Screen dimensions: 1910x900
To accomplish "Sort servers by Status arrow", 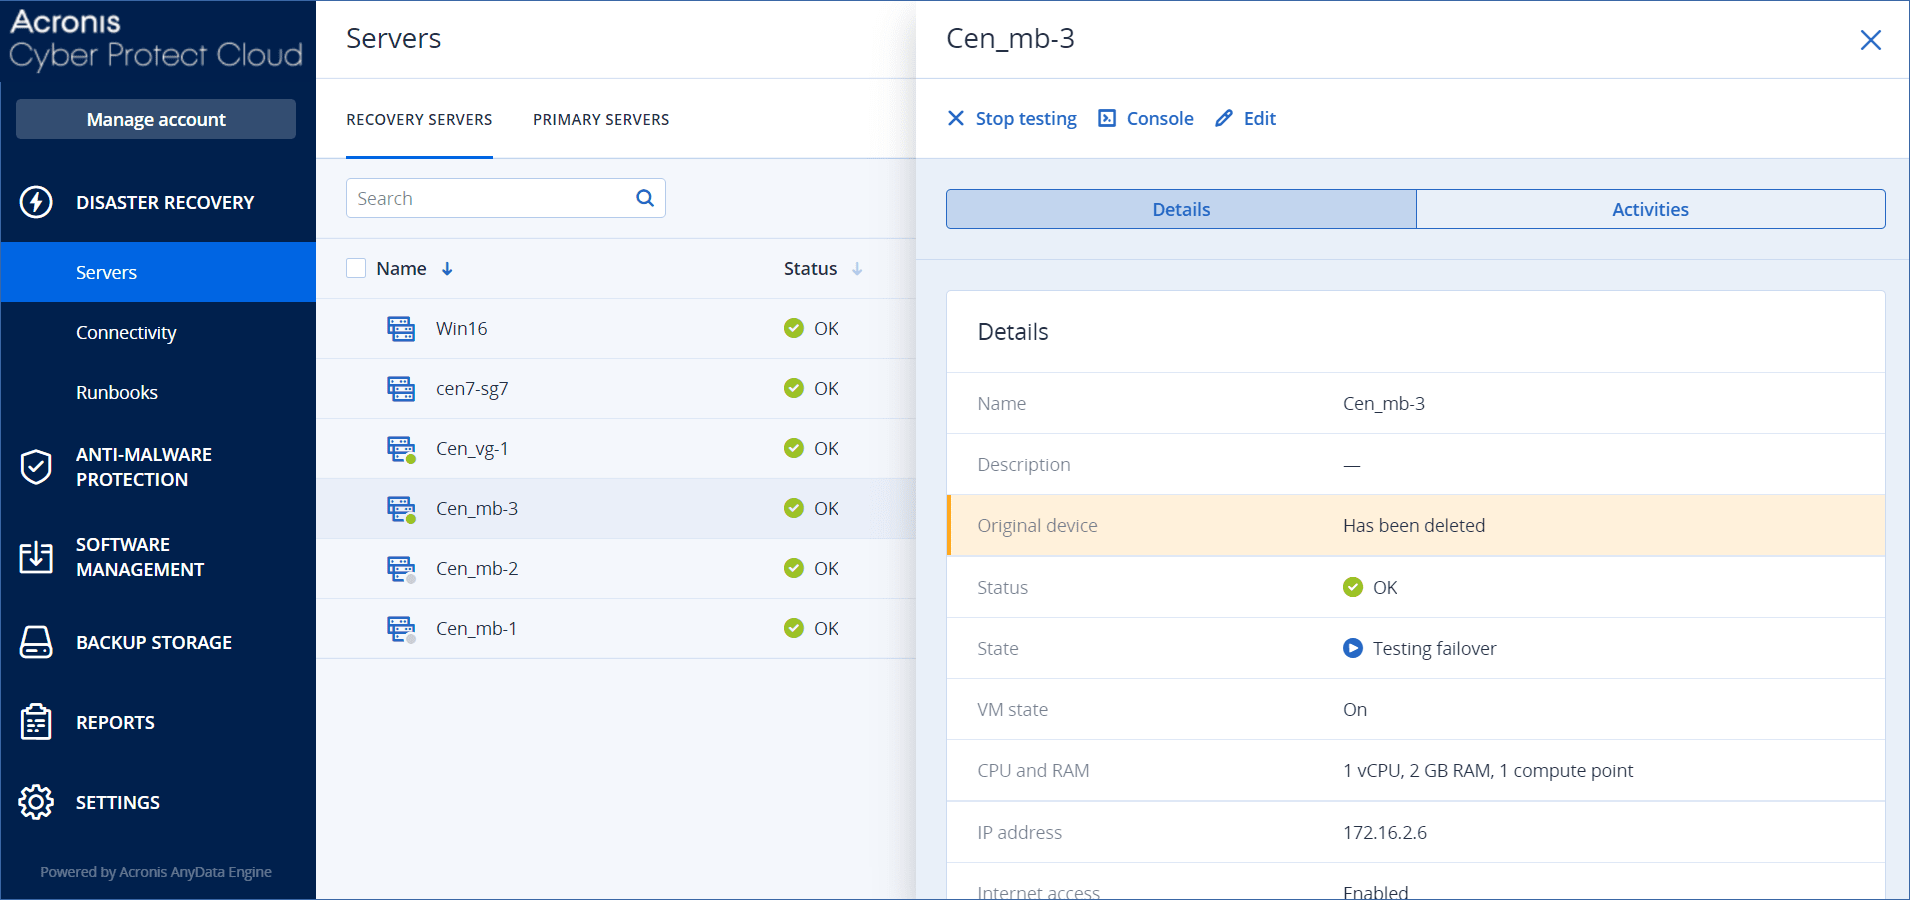I will [857, 268].
